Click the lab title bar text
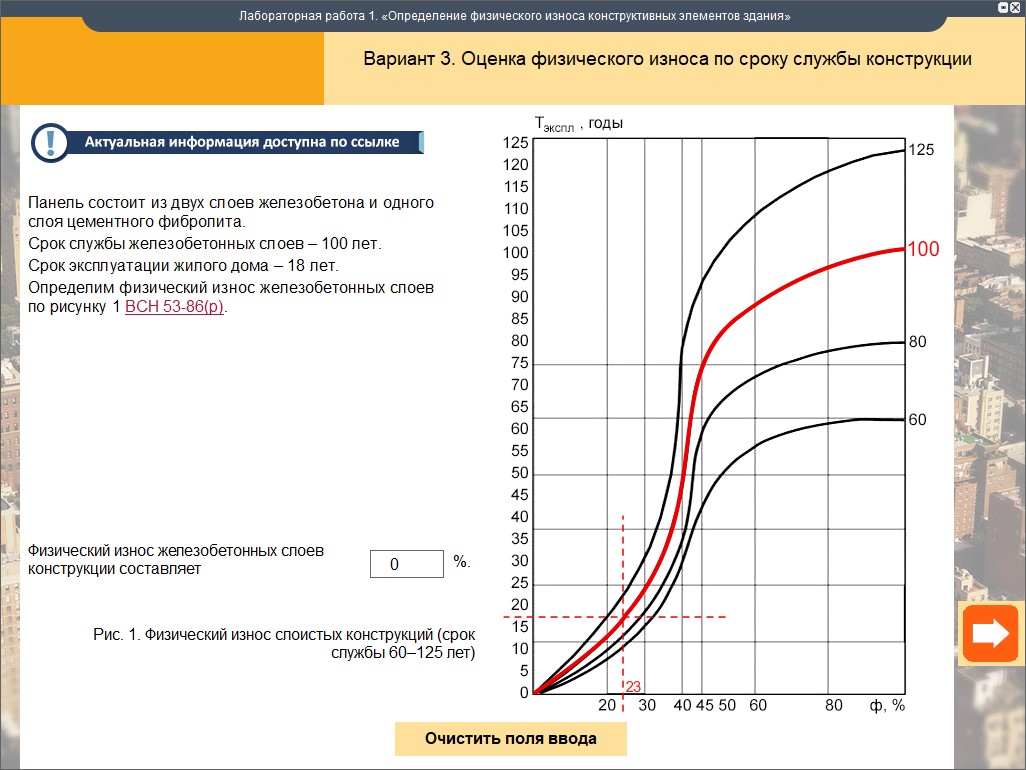The width and height of the screenshot is (1026, 770). point(514,16)
